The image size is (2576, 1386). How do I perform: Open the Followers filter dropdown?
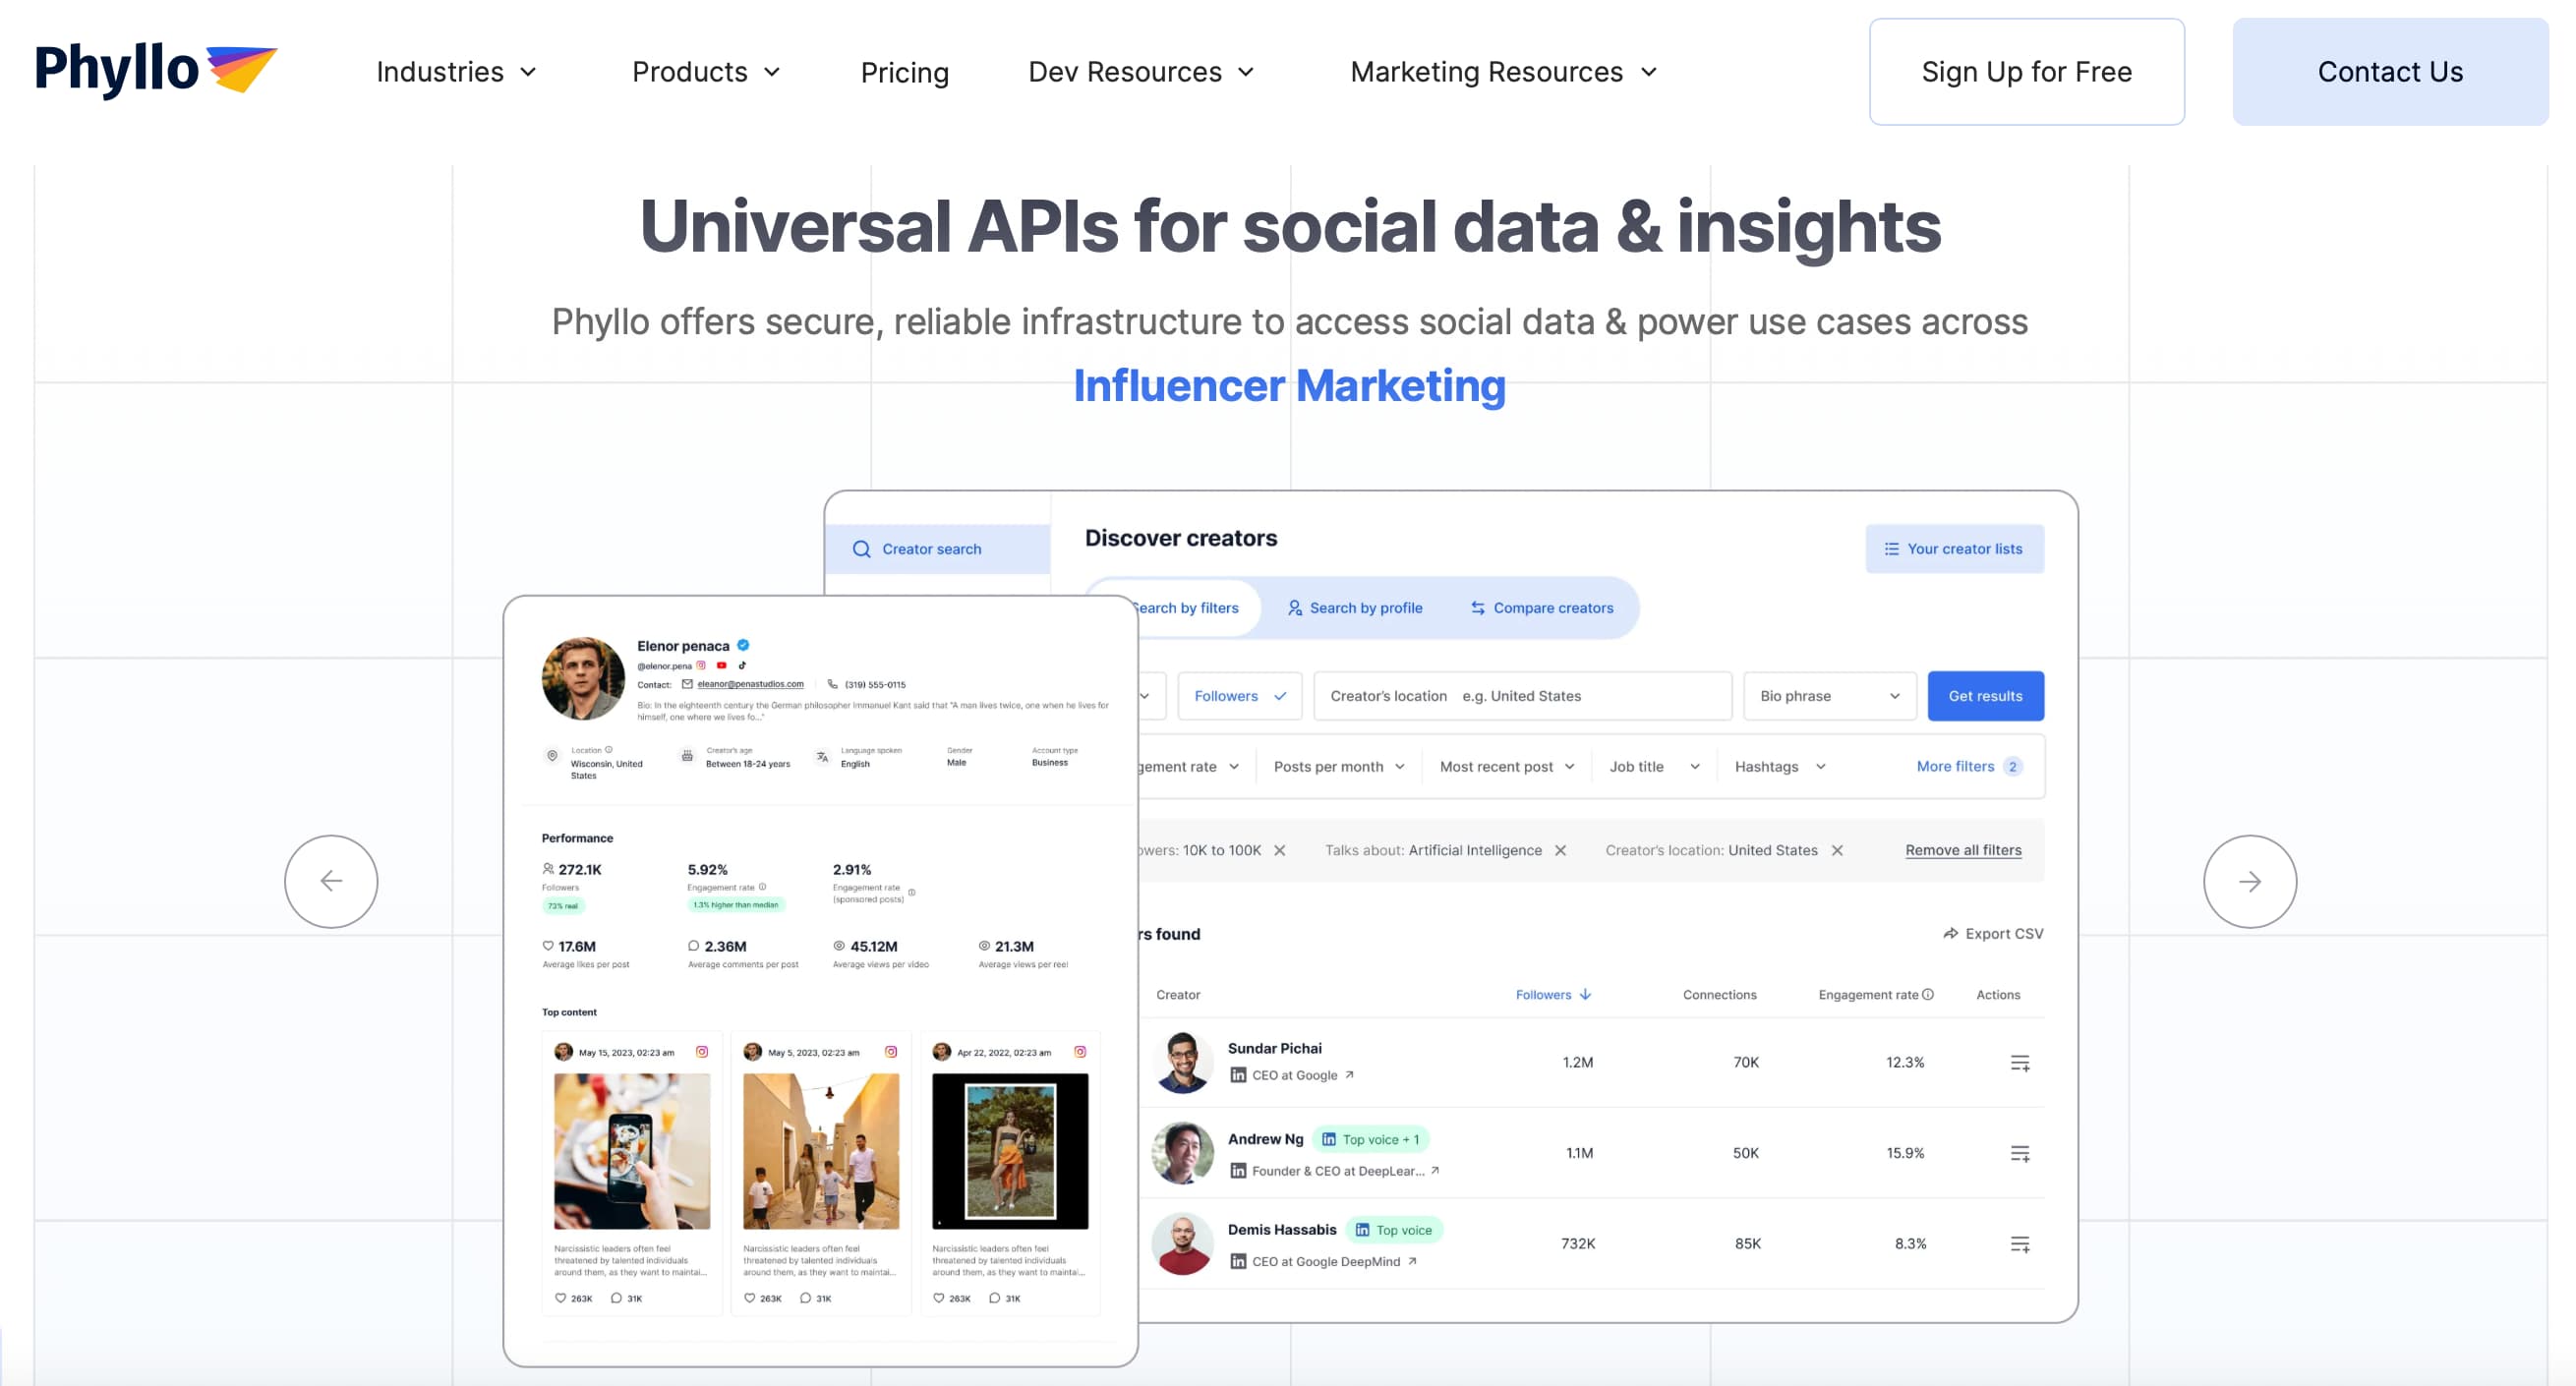point(1240,696)
